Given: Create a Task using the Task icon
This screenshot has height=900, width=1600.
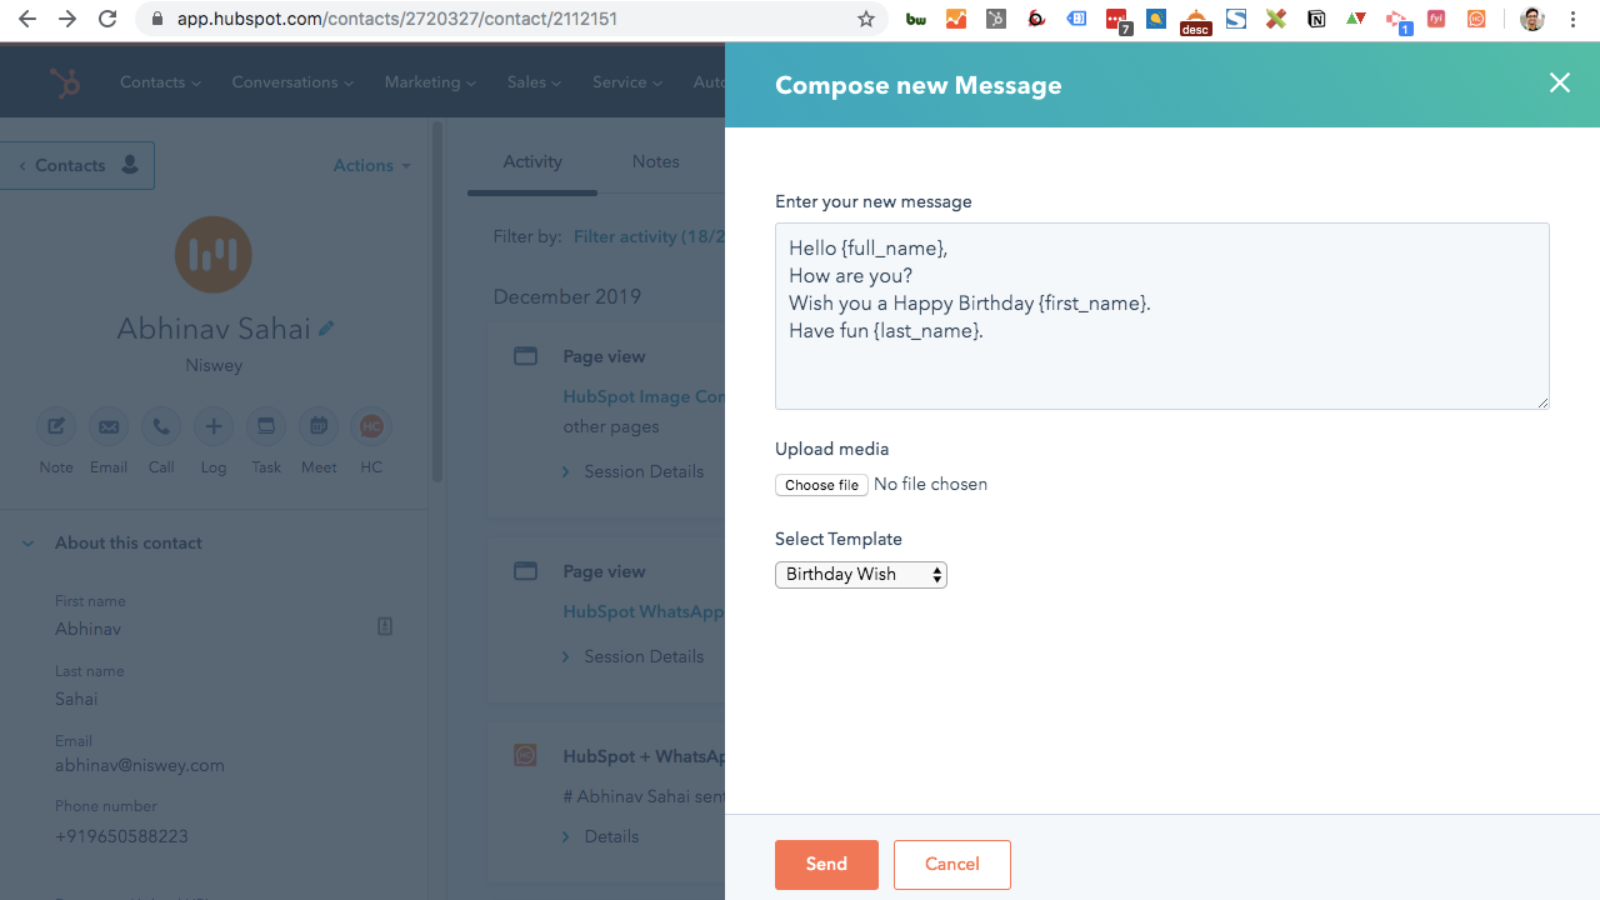Looking at the screenshot, I should [266, 425].
